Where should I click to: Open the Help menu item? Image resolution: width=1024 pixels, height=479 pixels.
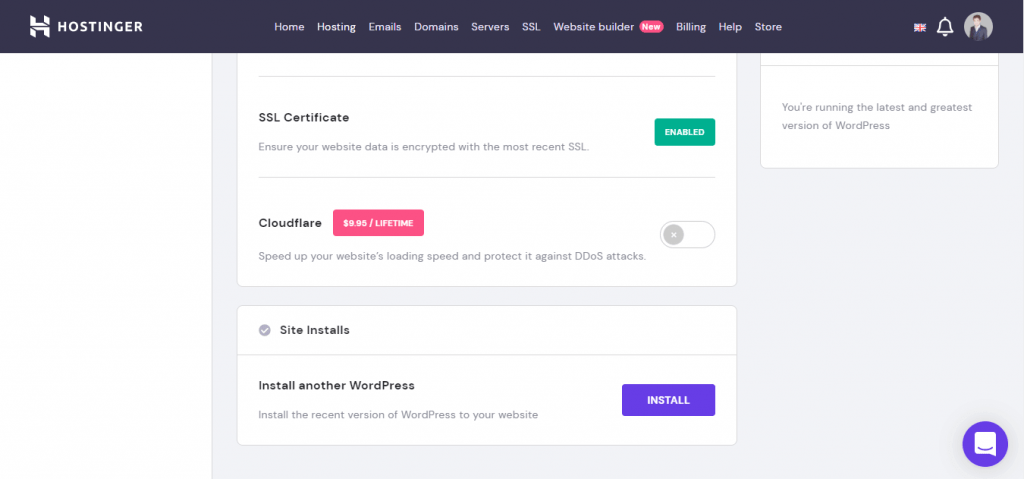point(730,27)
